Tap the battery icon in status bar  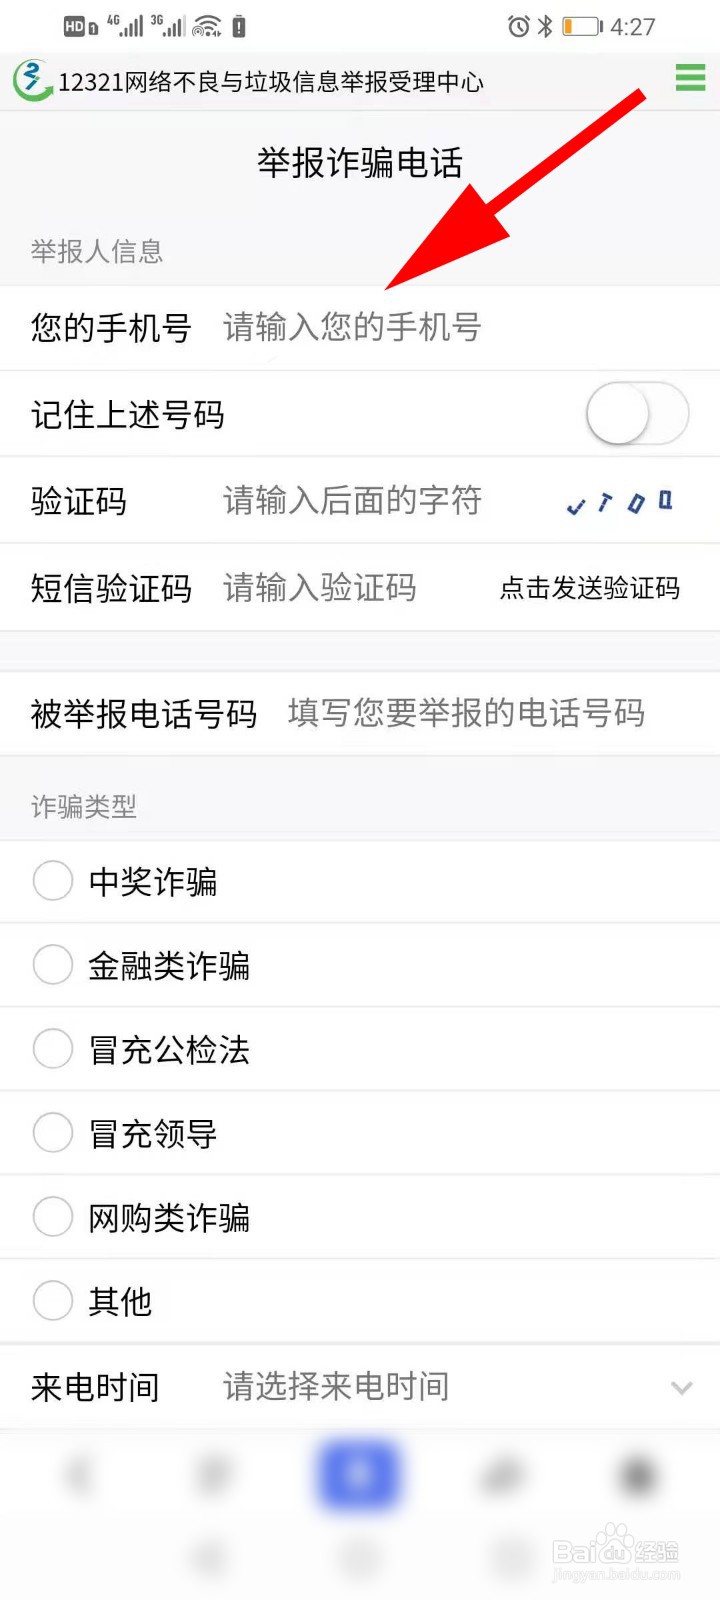[x=582, y=27]
